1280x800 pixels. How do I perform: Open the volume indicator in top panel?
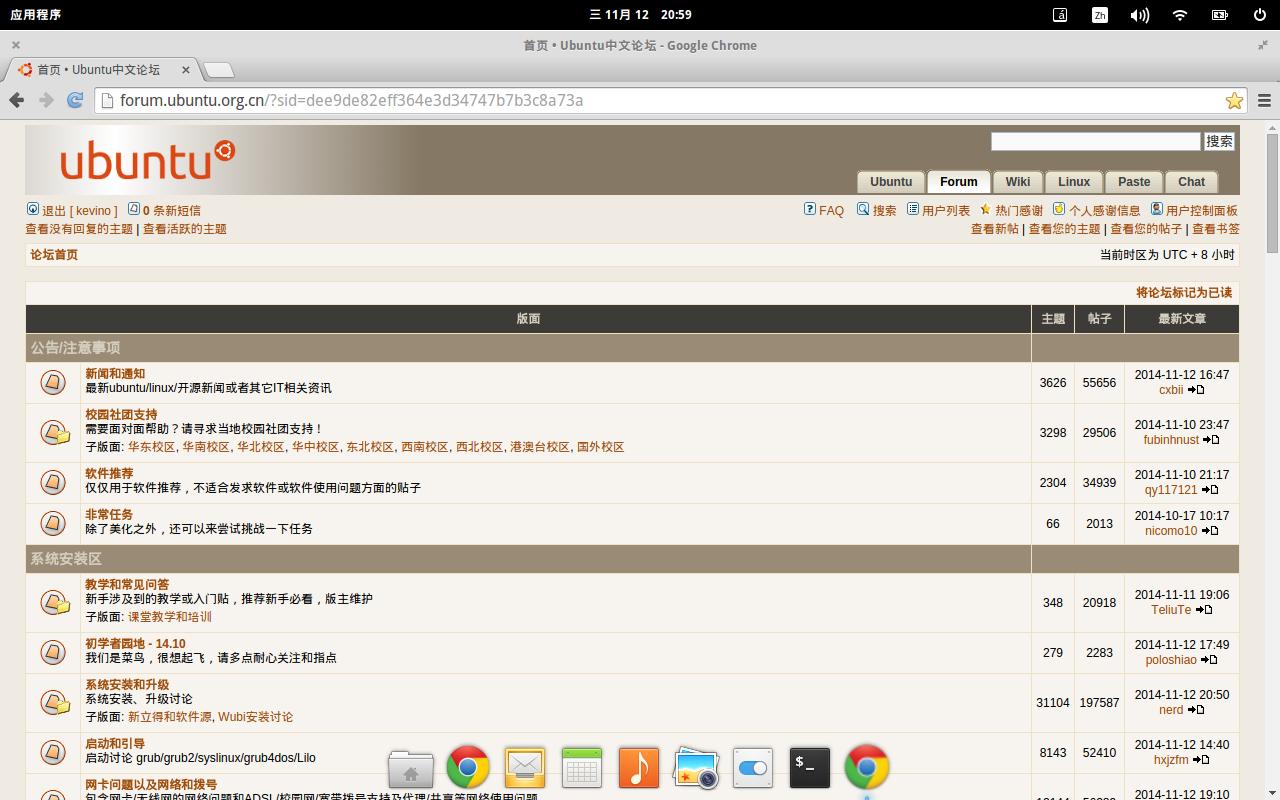[1139, 15]
